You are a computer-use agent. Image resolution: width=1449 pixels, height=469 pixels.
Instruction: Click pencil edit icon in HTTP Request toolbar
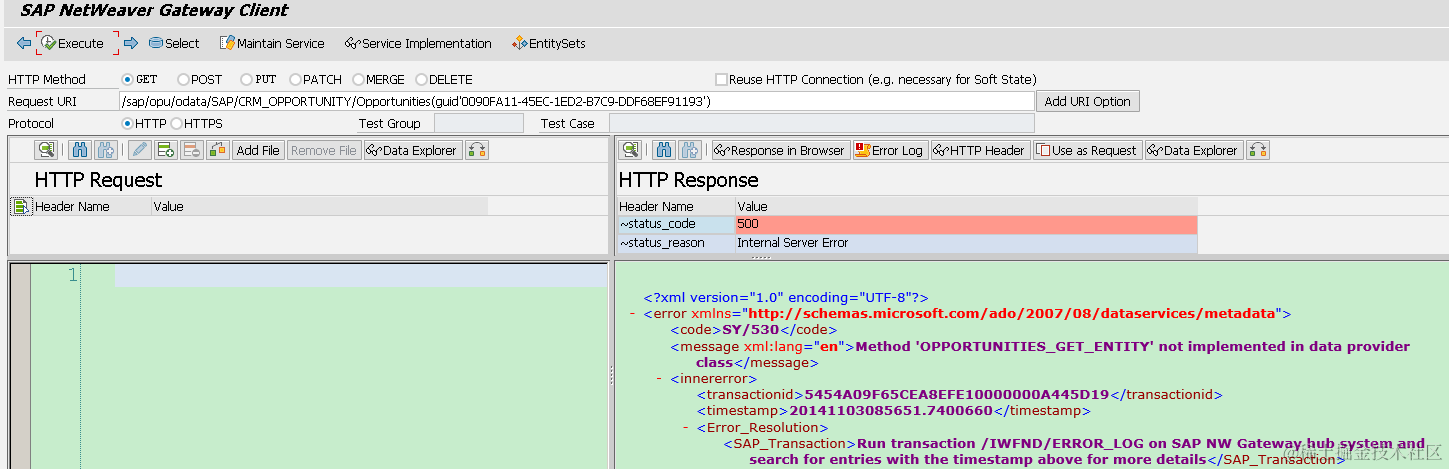click(x=140, y=150)
